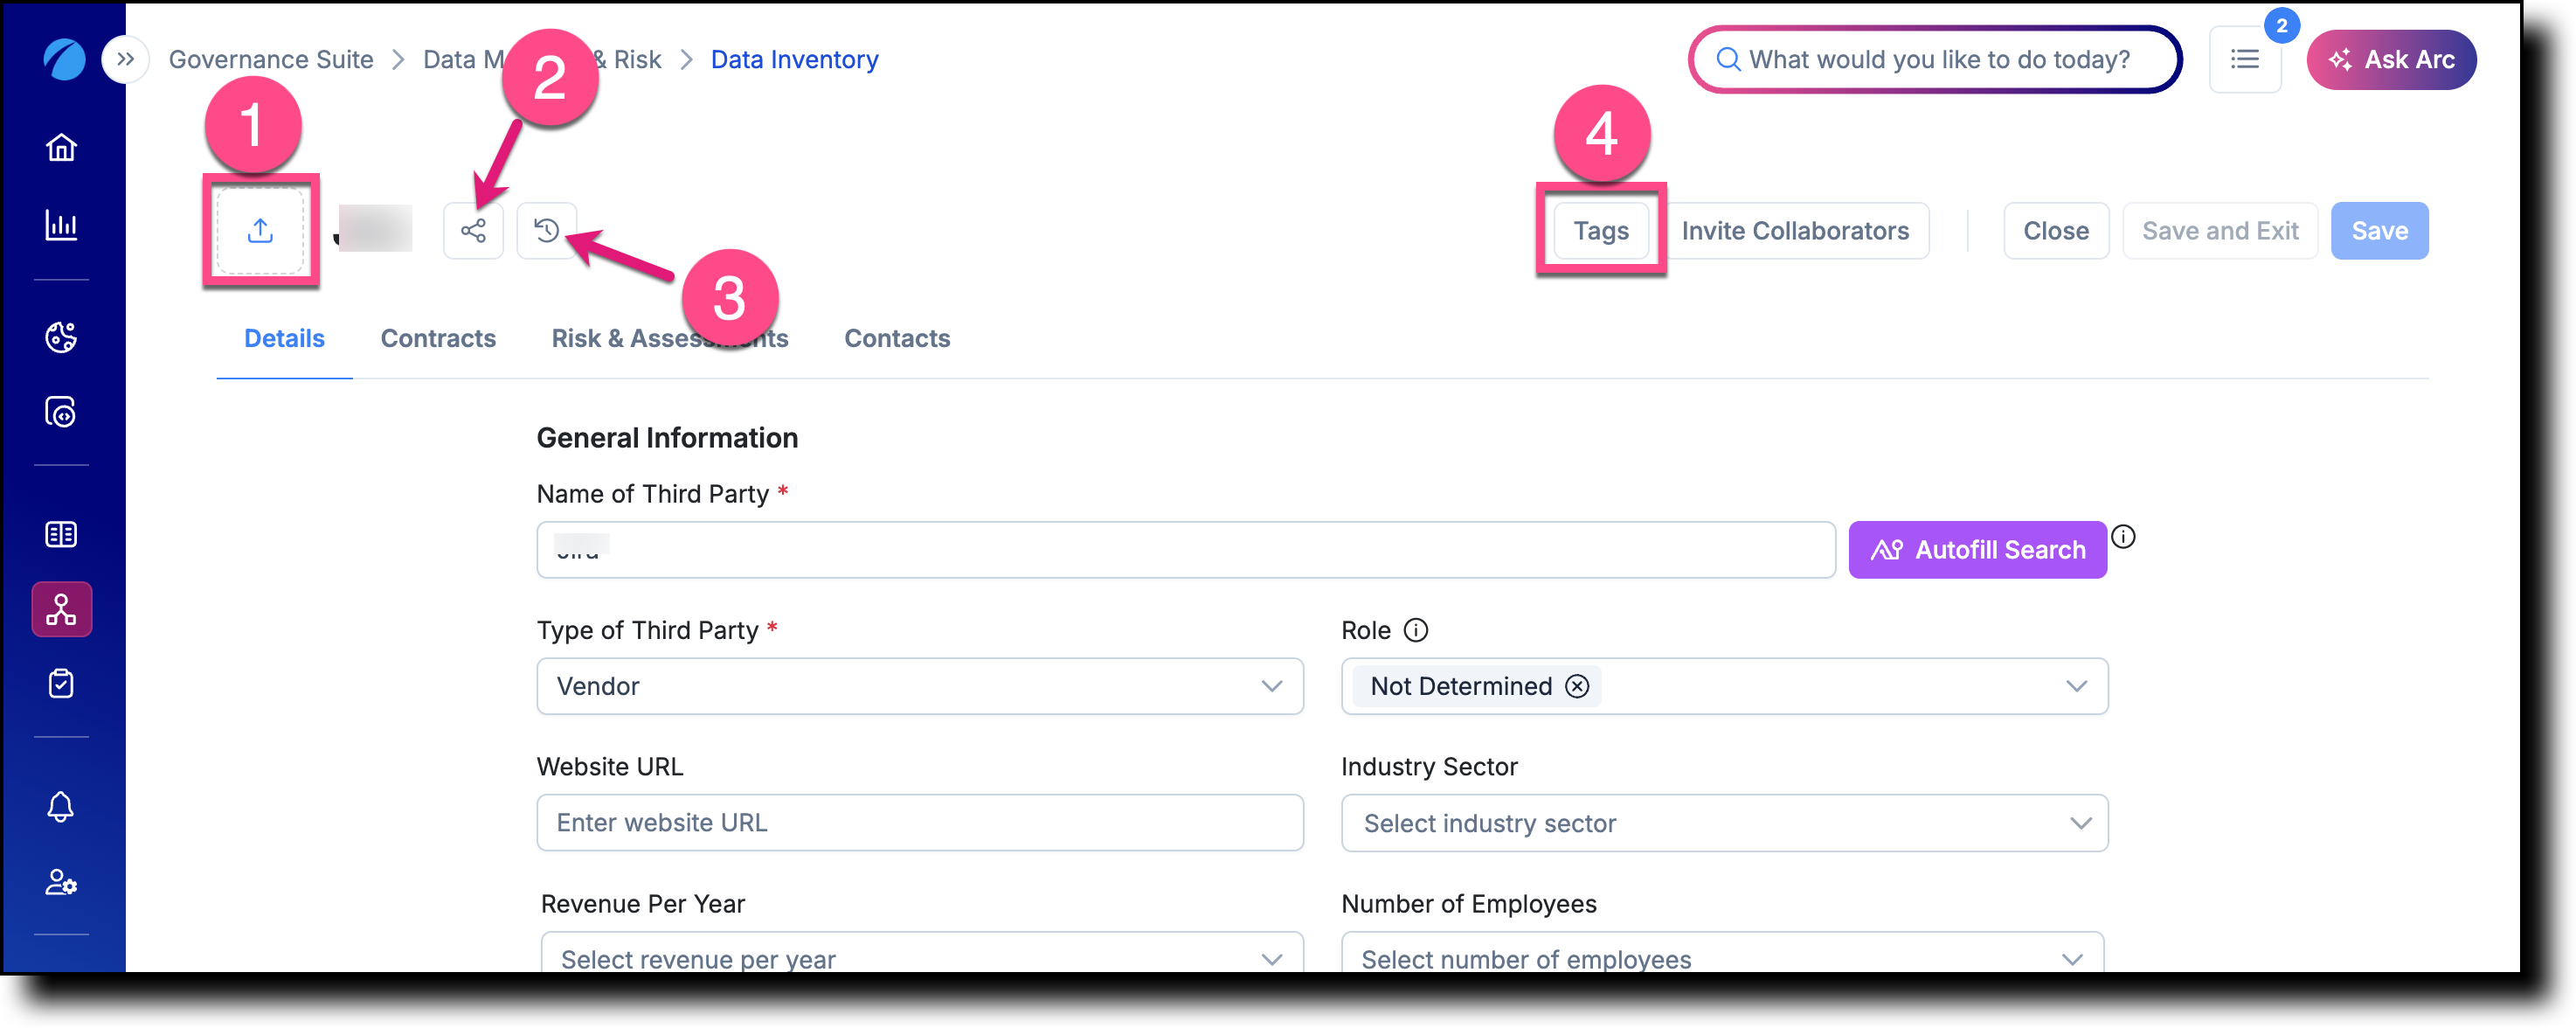Open the task list icon with badge

pyautogui.click(x=2245, y=60)
